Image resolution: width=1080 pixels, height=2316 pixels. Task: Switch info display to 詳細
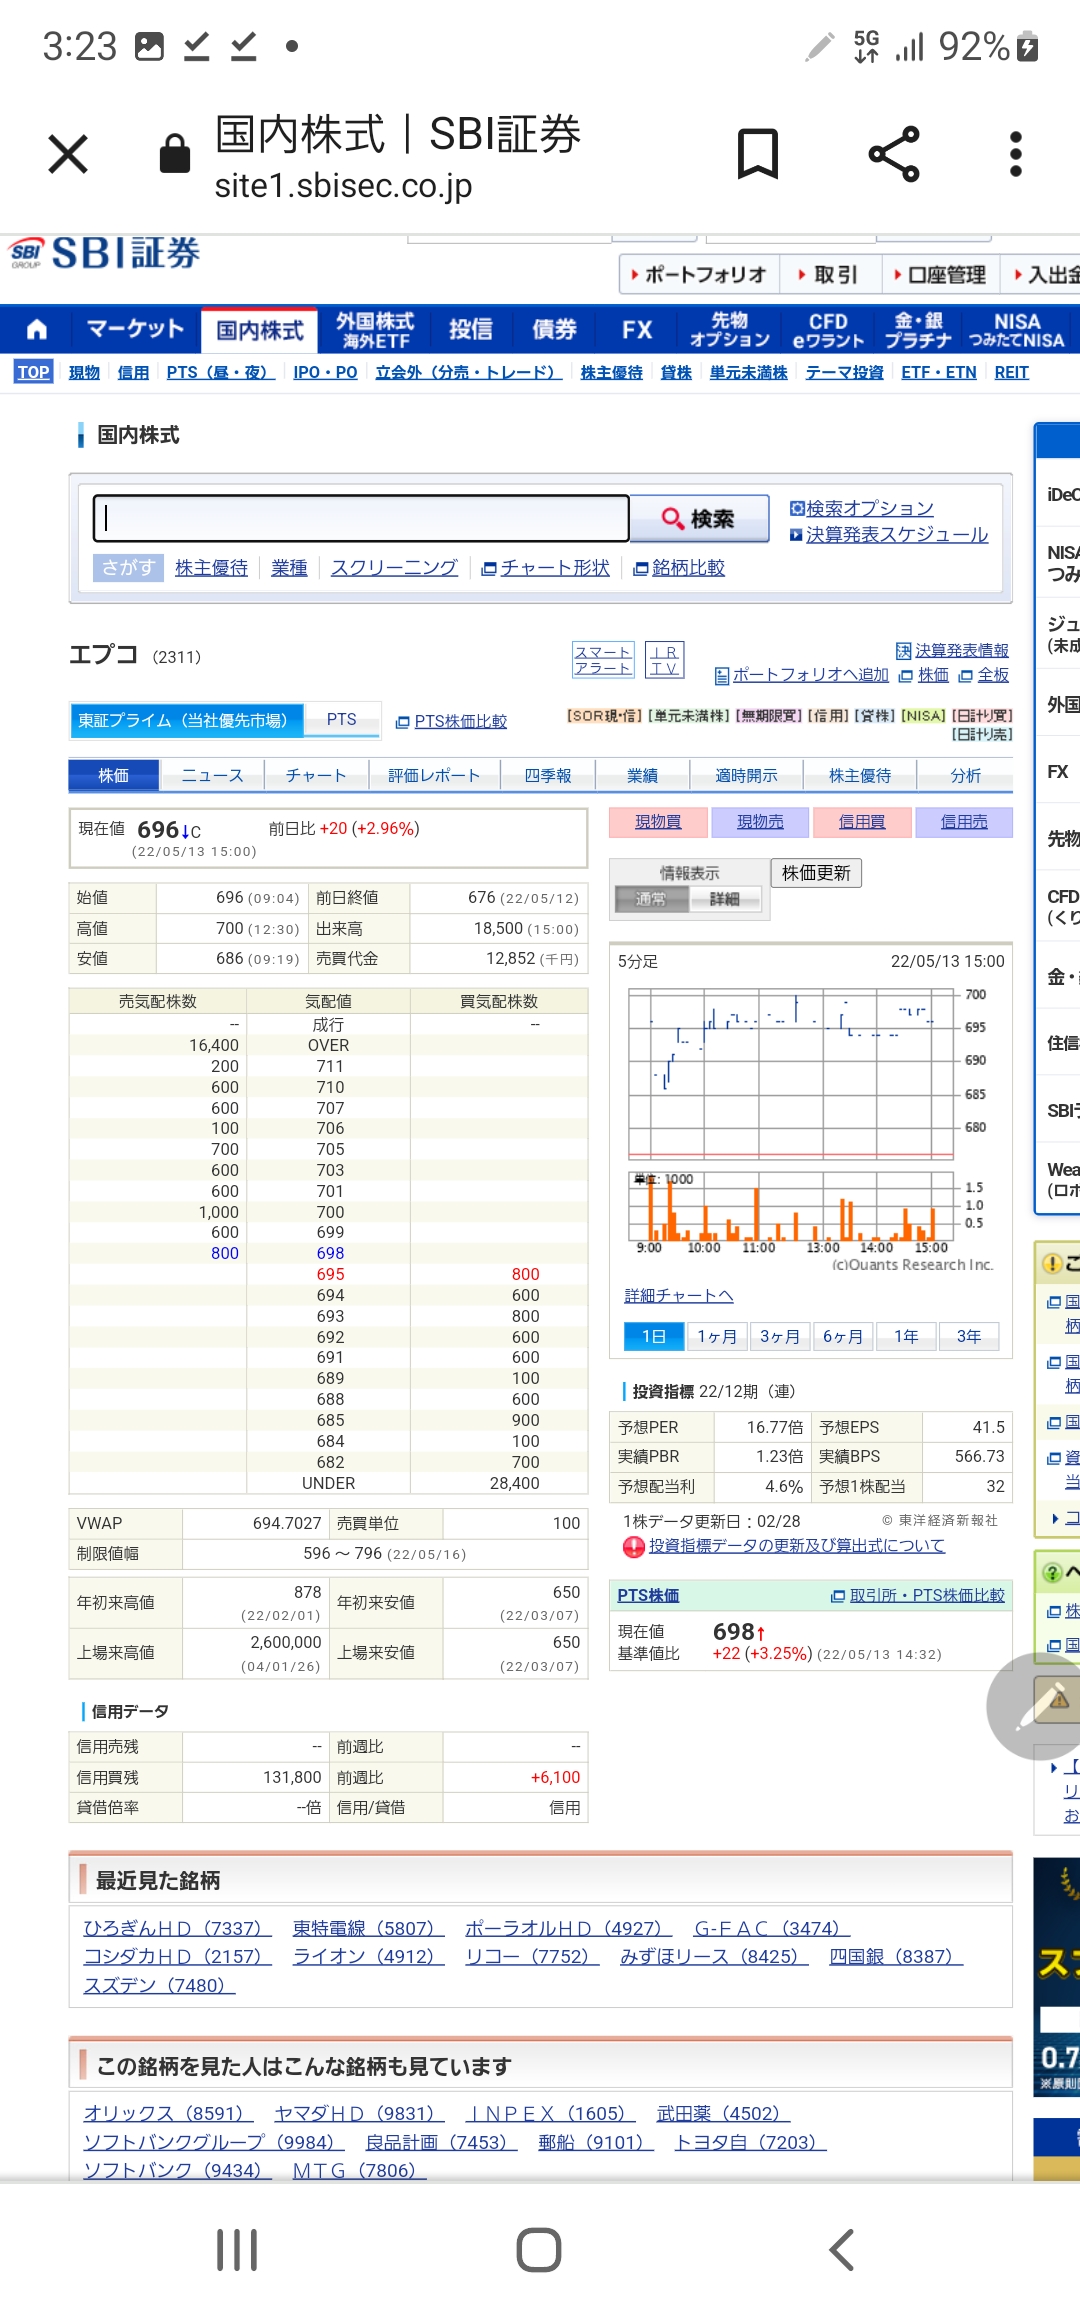pos(725,899)
